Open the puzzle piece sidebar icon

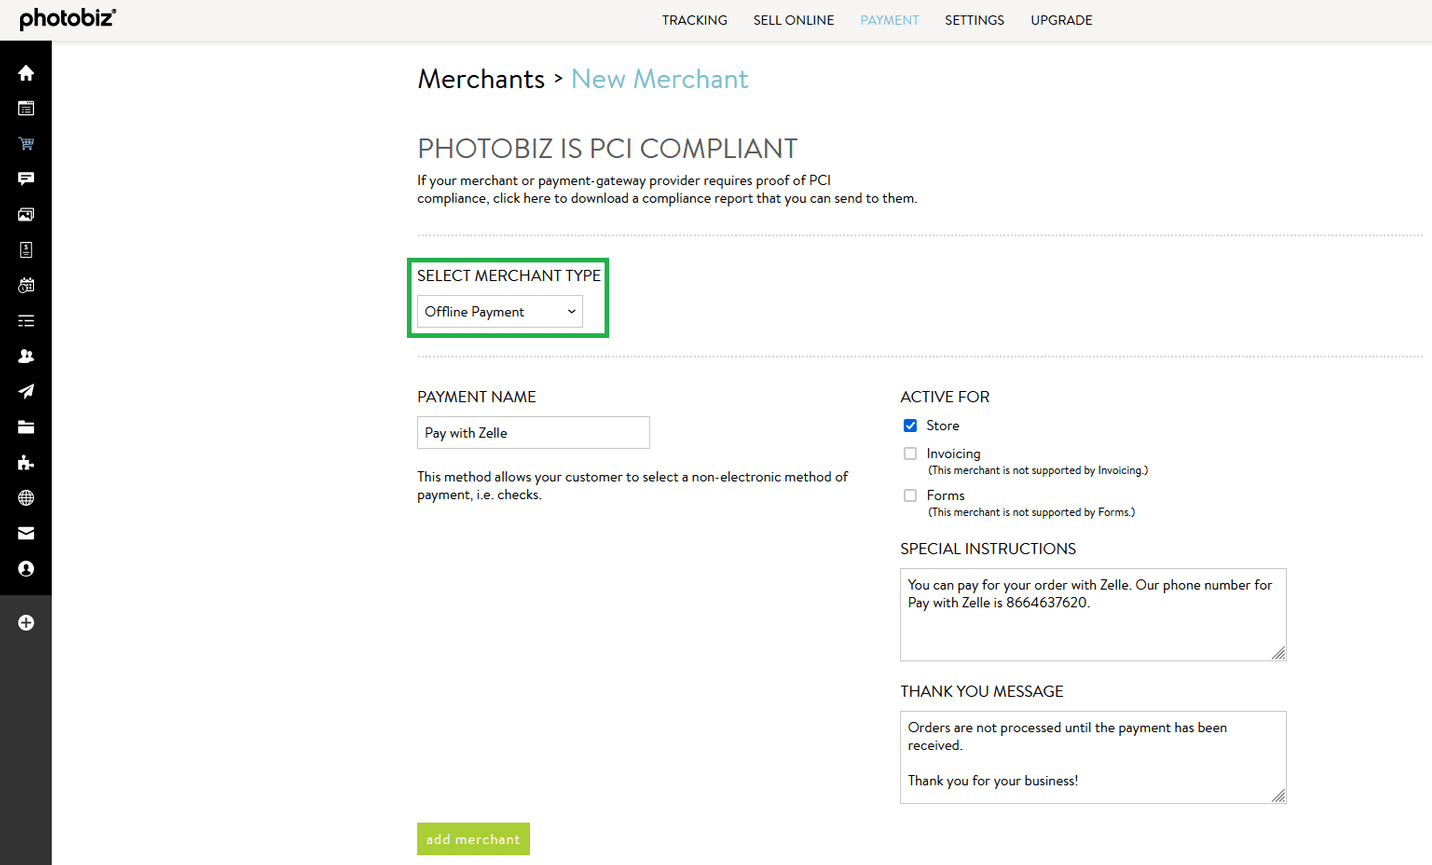[x=26, y=463]
